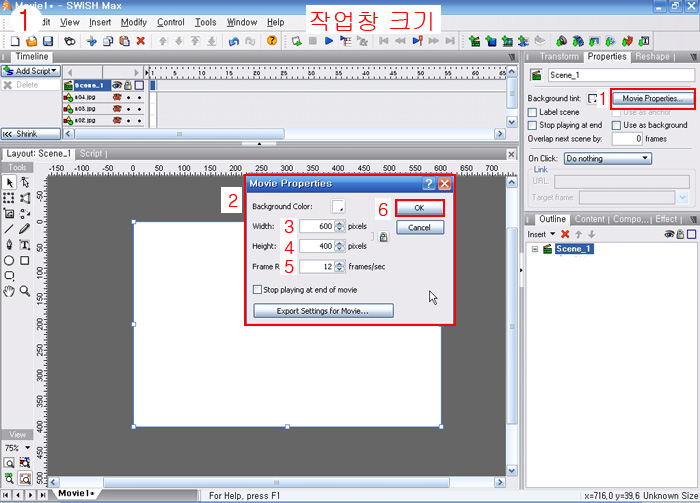Open the Background Color swatch in the dialog
The width and height of the screenshot is (700, 503).
click(338, 206)
